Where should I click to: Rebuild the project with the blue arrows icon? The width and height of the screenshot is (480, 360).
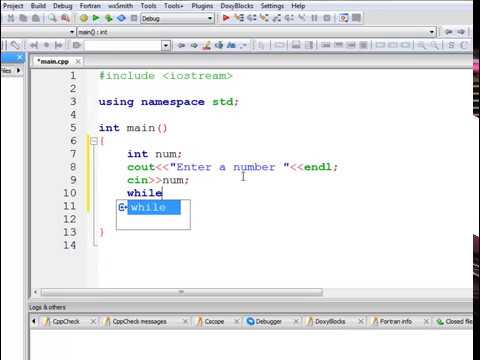(121, 18)
